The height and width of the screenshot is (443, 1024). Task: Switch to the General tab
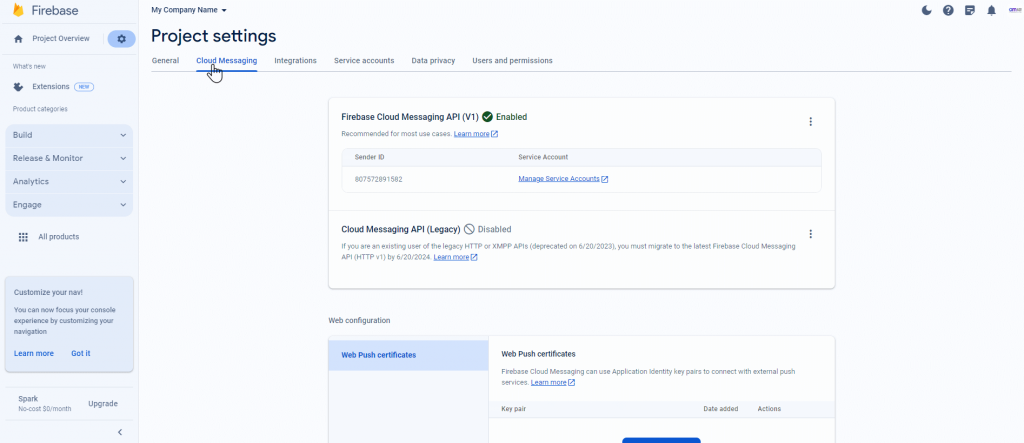pos(165,61)
